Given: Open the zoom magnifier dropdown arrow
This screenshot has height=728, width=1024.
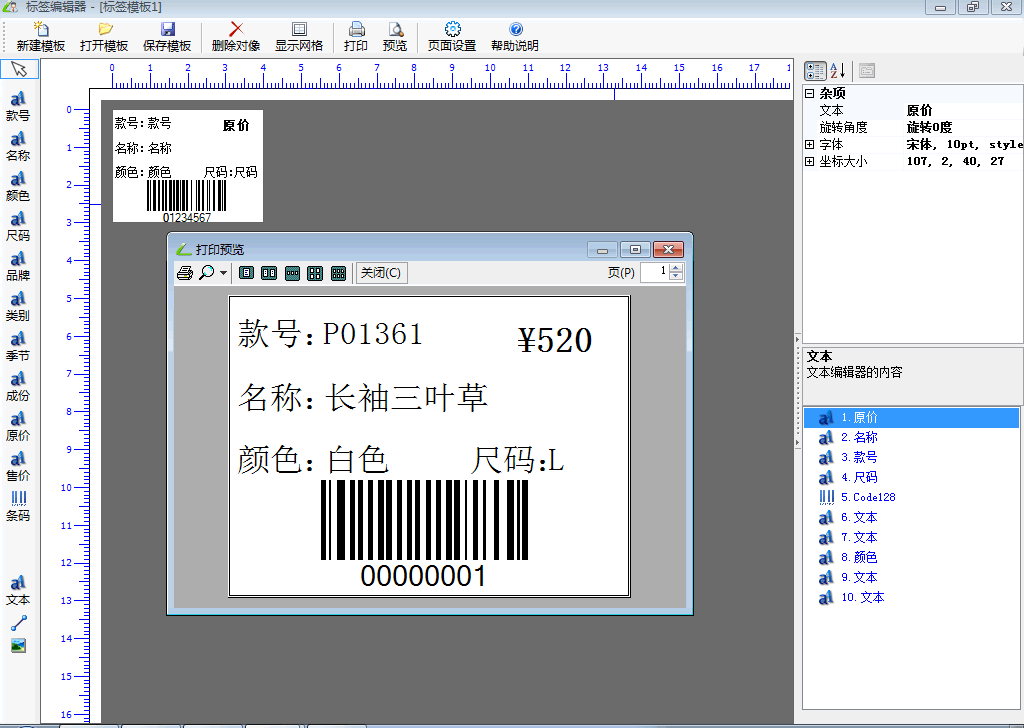Looking at the screenshot, I should point(224,273).
